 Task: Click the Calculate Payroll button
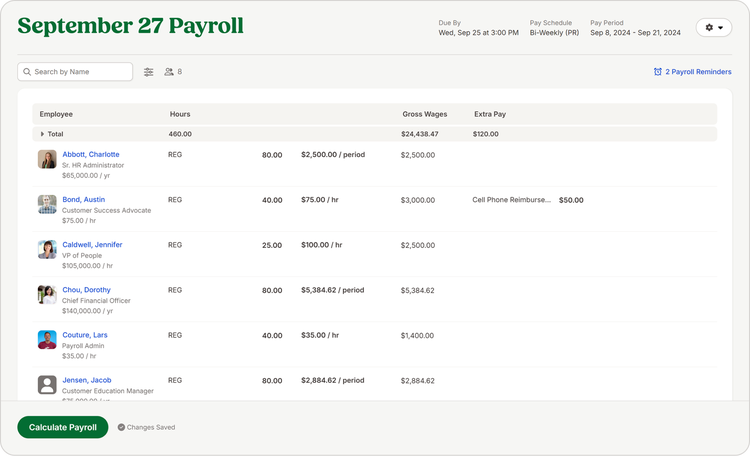[63, 427]
